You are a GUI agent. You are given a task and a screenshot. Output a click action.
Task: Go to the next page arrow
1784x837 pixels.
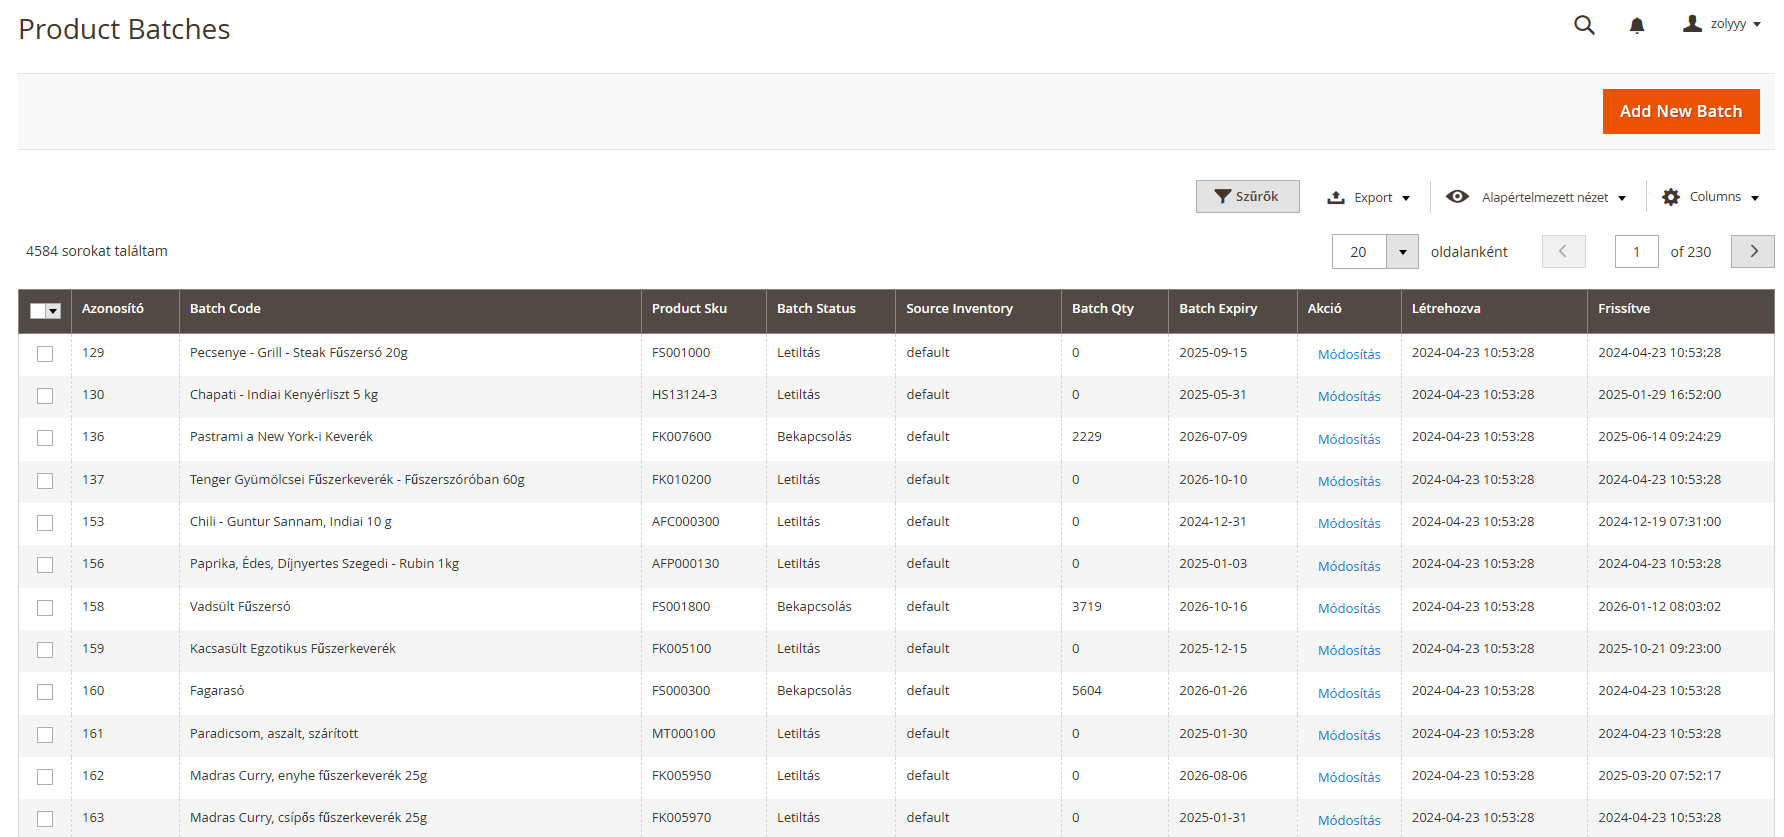pyautogui.click(x=1753, y=251)
